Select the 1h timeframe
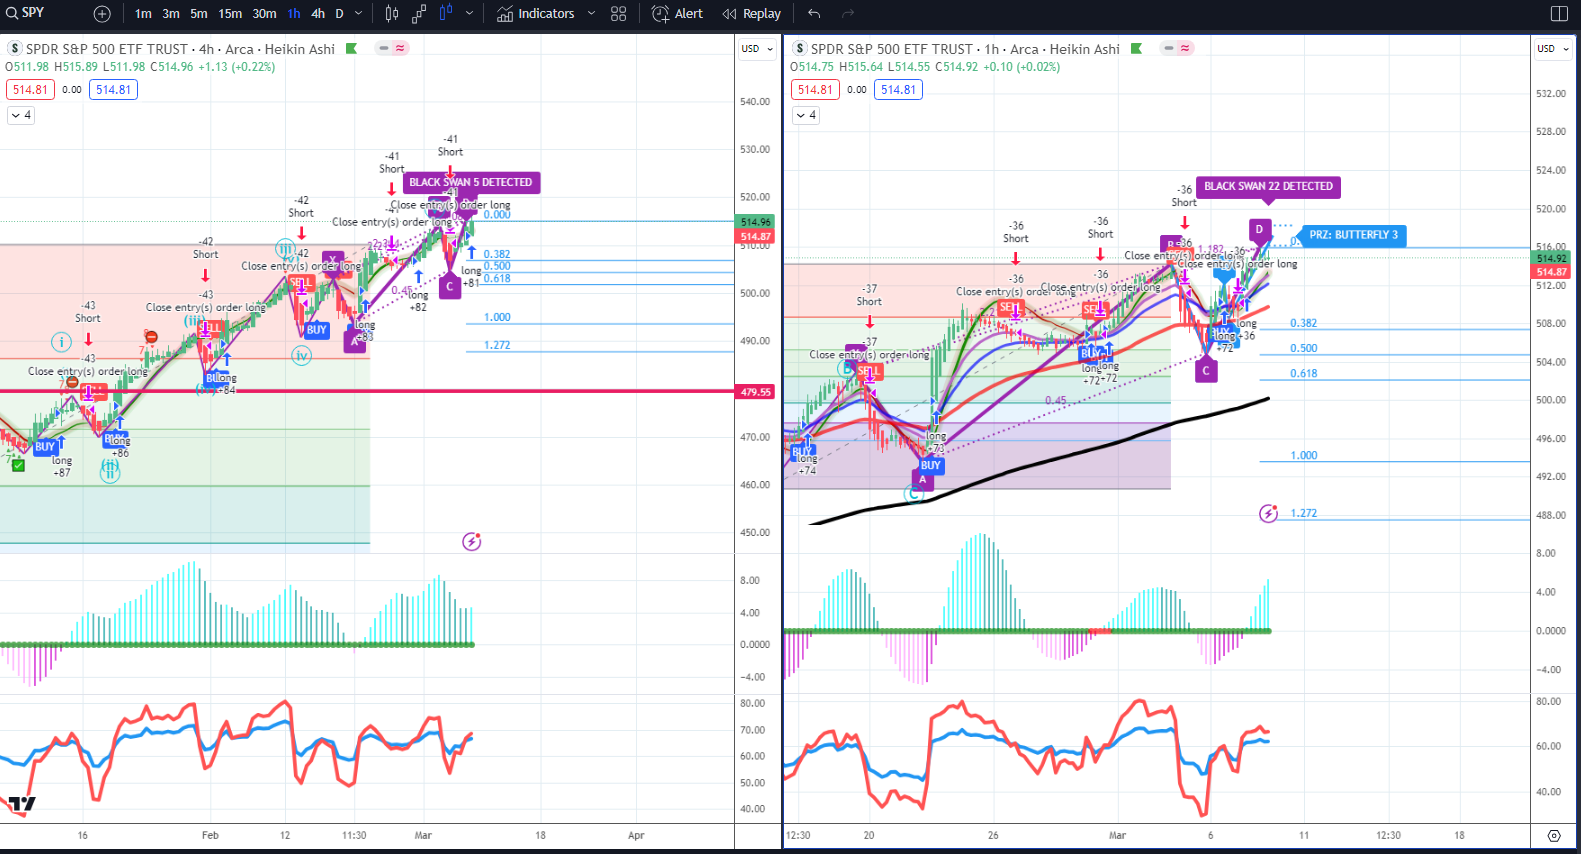The height and width of the screenshot is (854, 1581). [294, 14]
